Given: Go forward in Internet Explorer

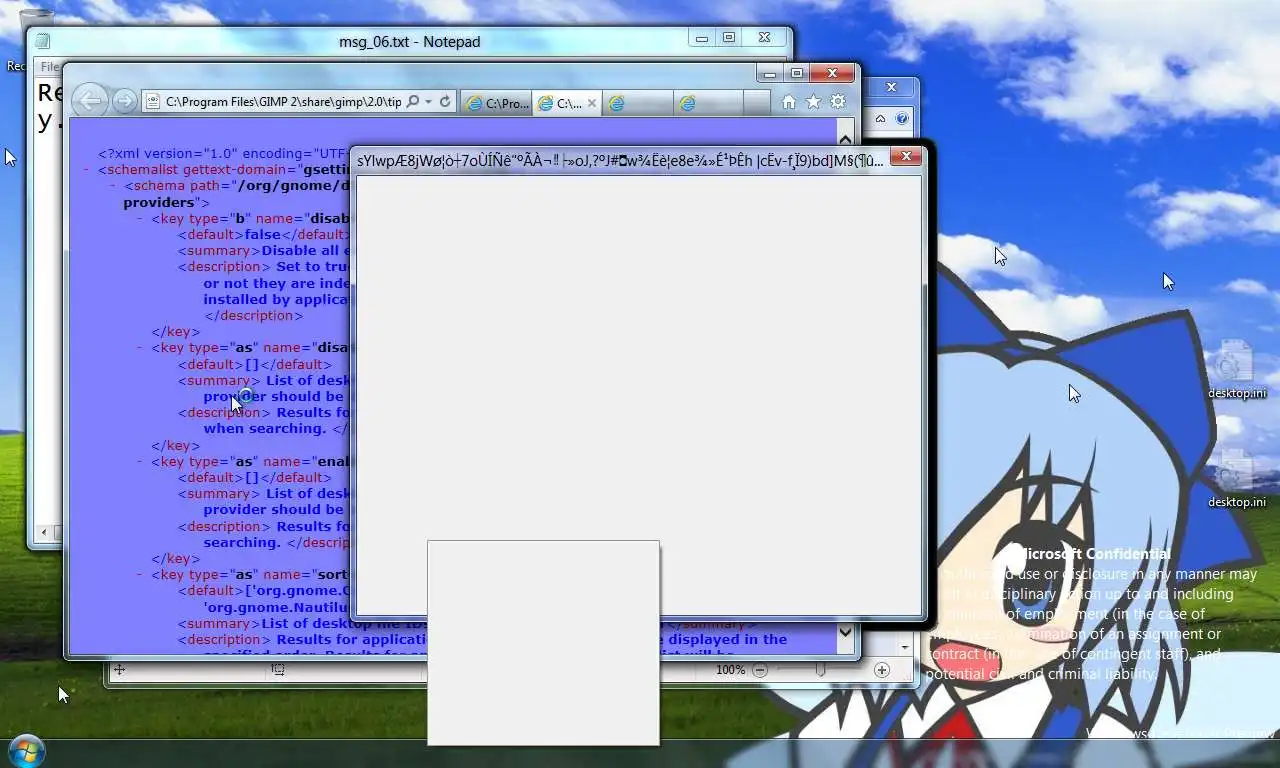Looking at the screenshot, I should (x=124, y=100).
